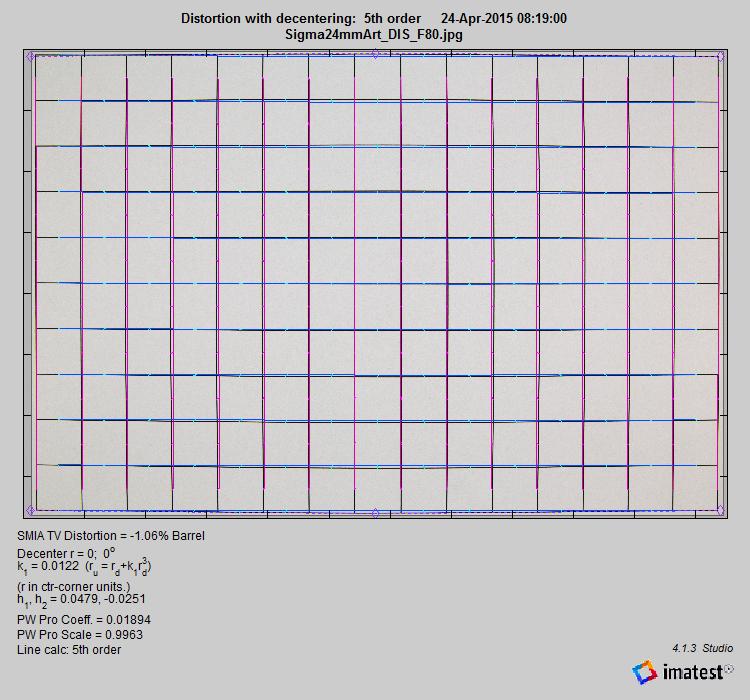Click the 4.1.3 Studio version label
Viewport: 750px width, 700px height.
pos(702,648)
